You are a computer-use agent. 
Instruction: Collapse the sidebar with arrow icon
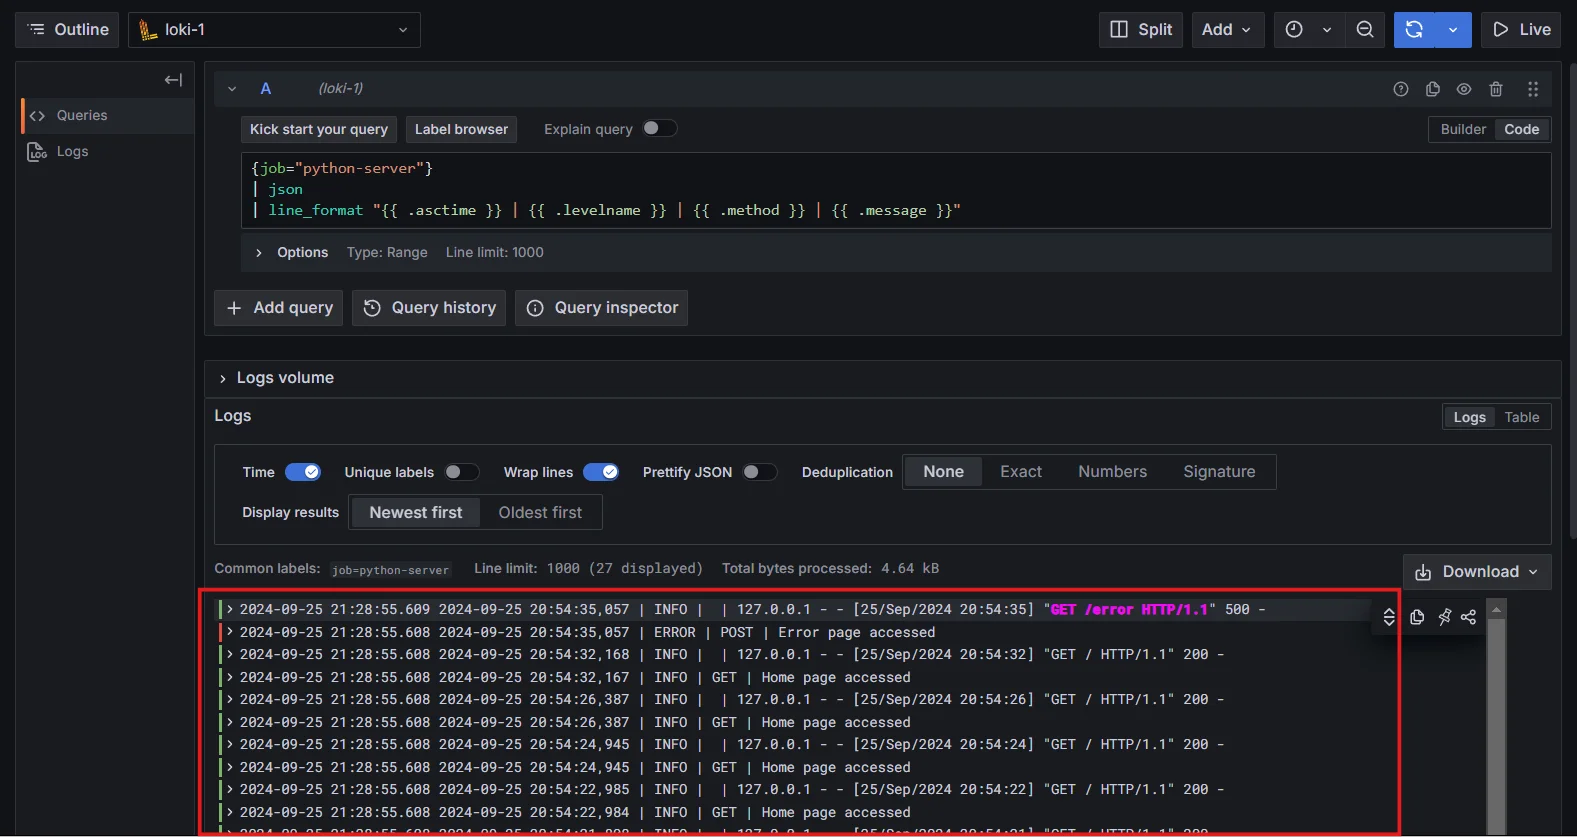point(173,80)
